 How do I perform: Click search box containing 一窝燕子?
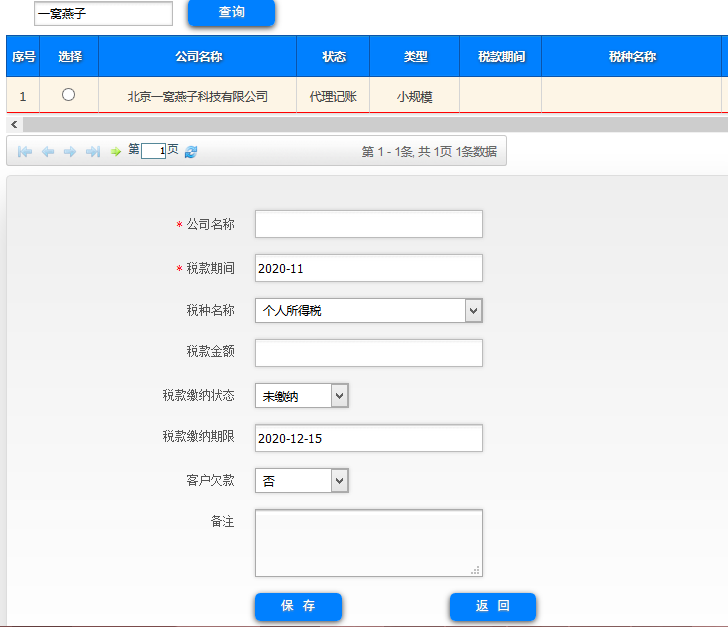tap(104, 13)
